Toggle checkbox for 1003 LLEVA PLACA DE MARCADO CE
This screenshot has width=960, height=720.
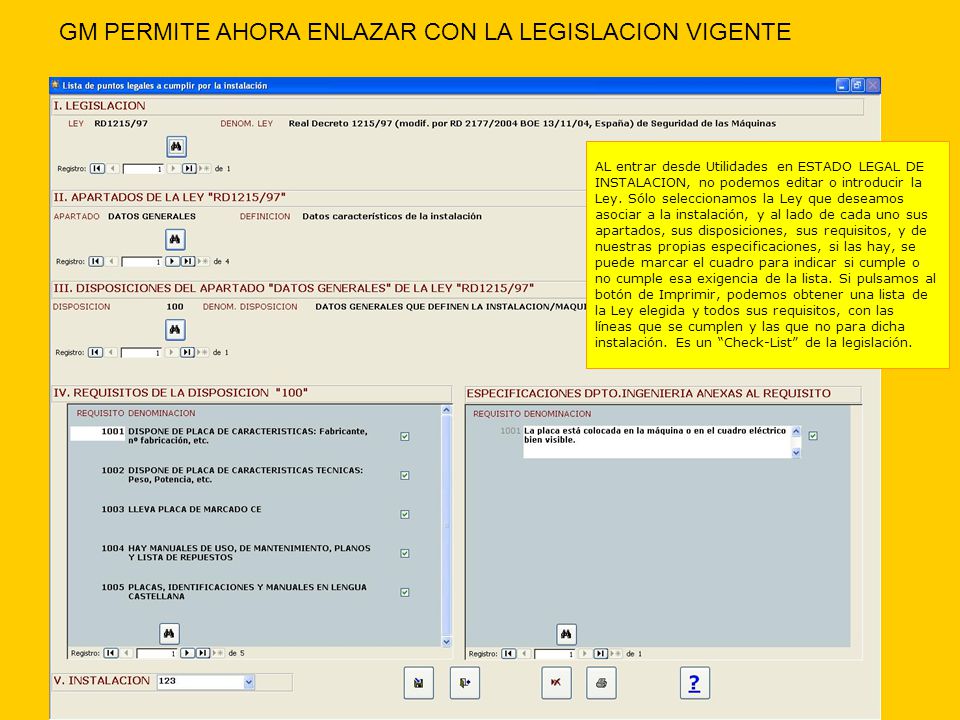405,514
